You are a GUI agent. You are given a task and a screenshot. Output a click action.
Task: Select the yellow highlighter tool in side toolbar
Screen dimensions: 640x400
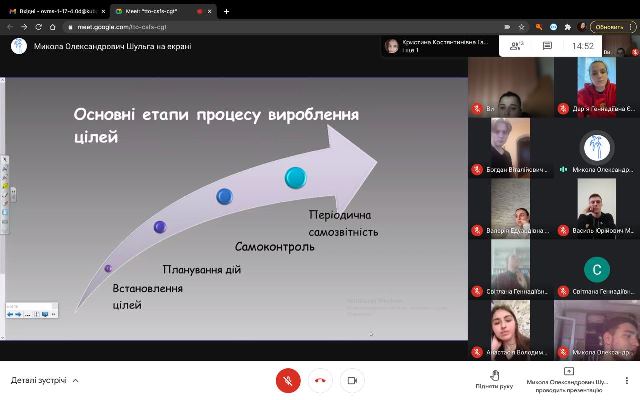pyautogui.click(x=5, y=186)
